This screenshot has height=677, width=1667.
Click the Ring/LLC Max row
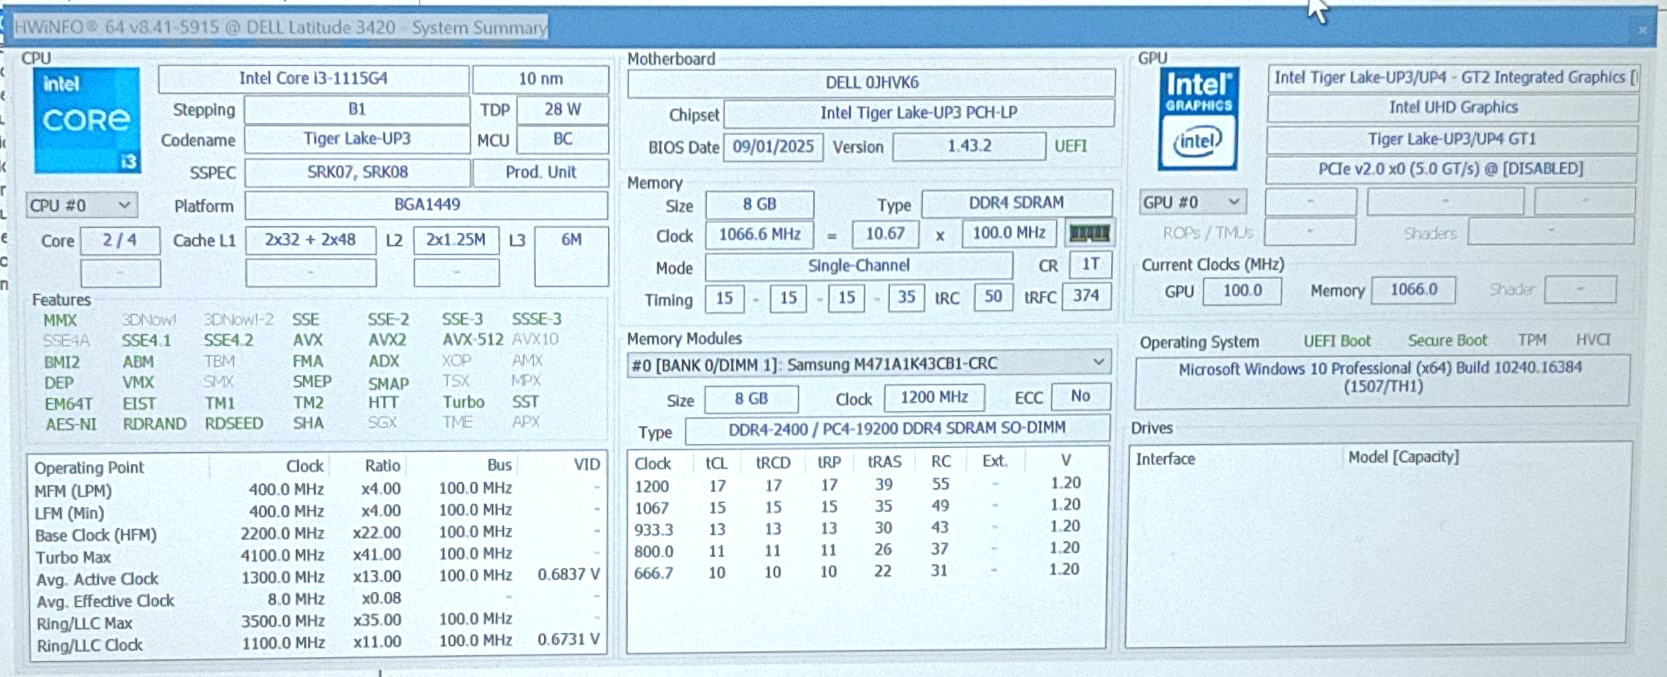pyautogui.click(x=317, y=622)
